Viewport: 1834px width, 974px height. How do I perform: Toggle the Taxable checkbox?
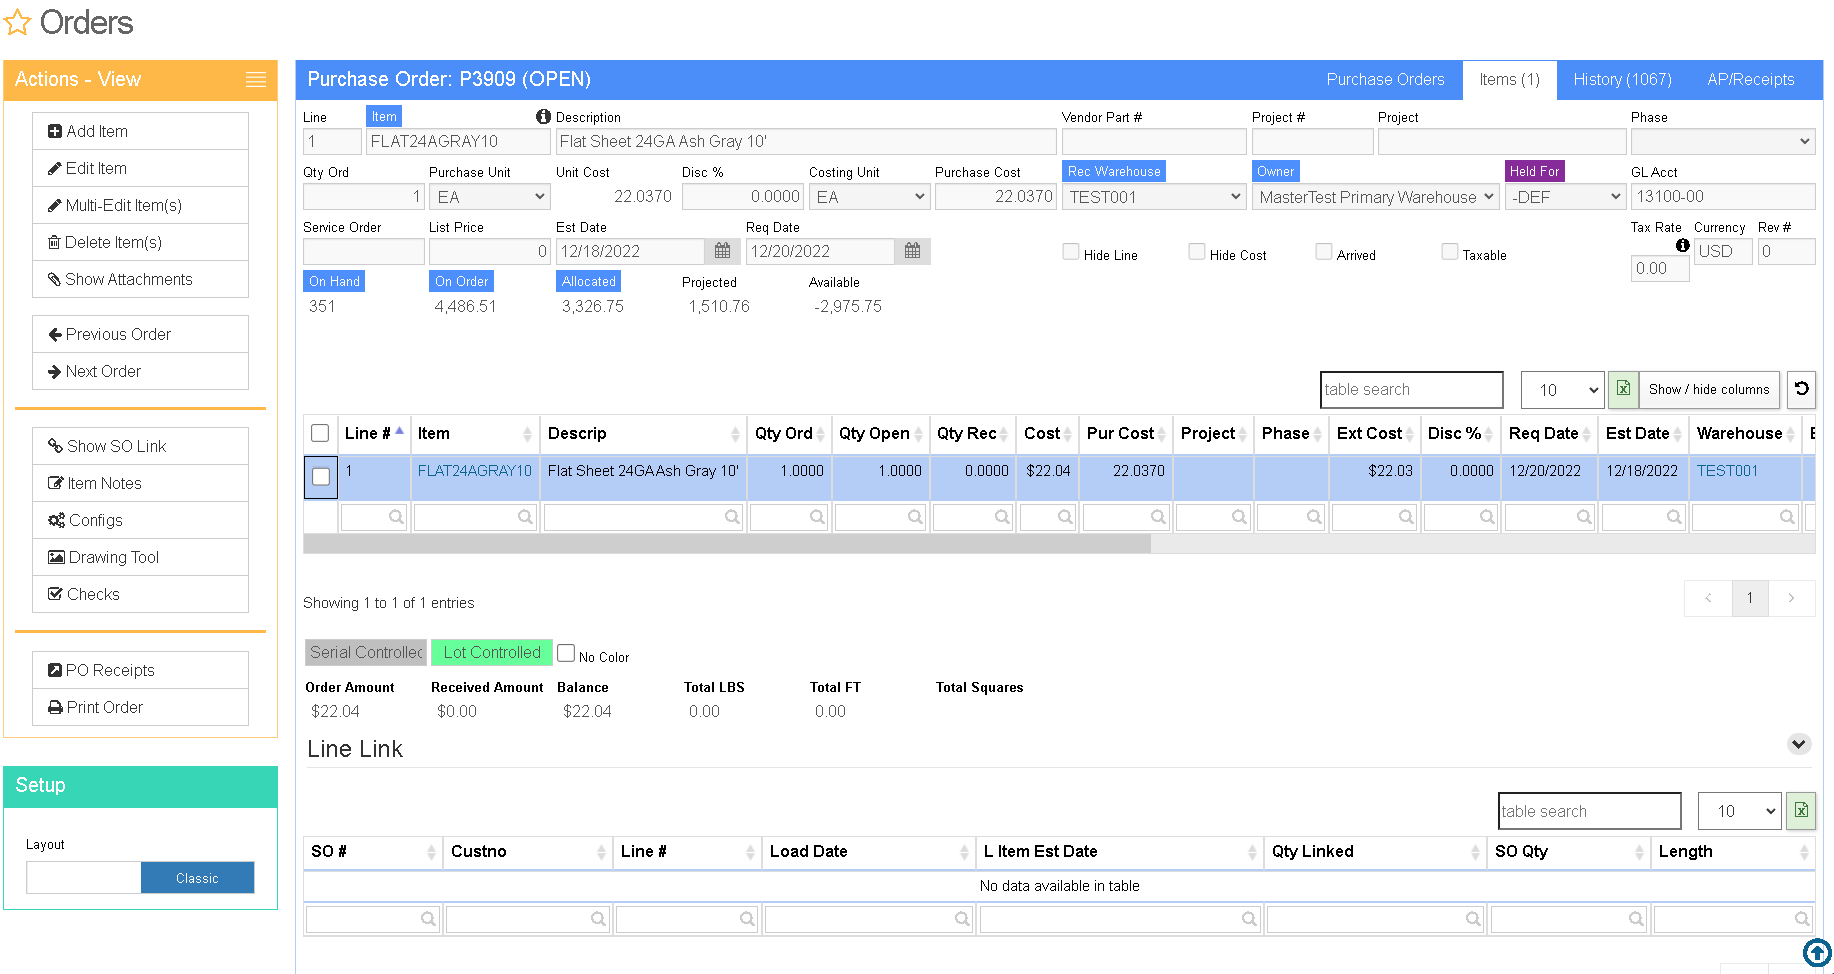click(1450, 252)
